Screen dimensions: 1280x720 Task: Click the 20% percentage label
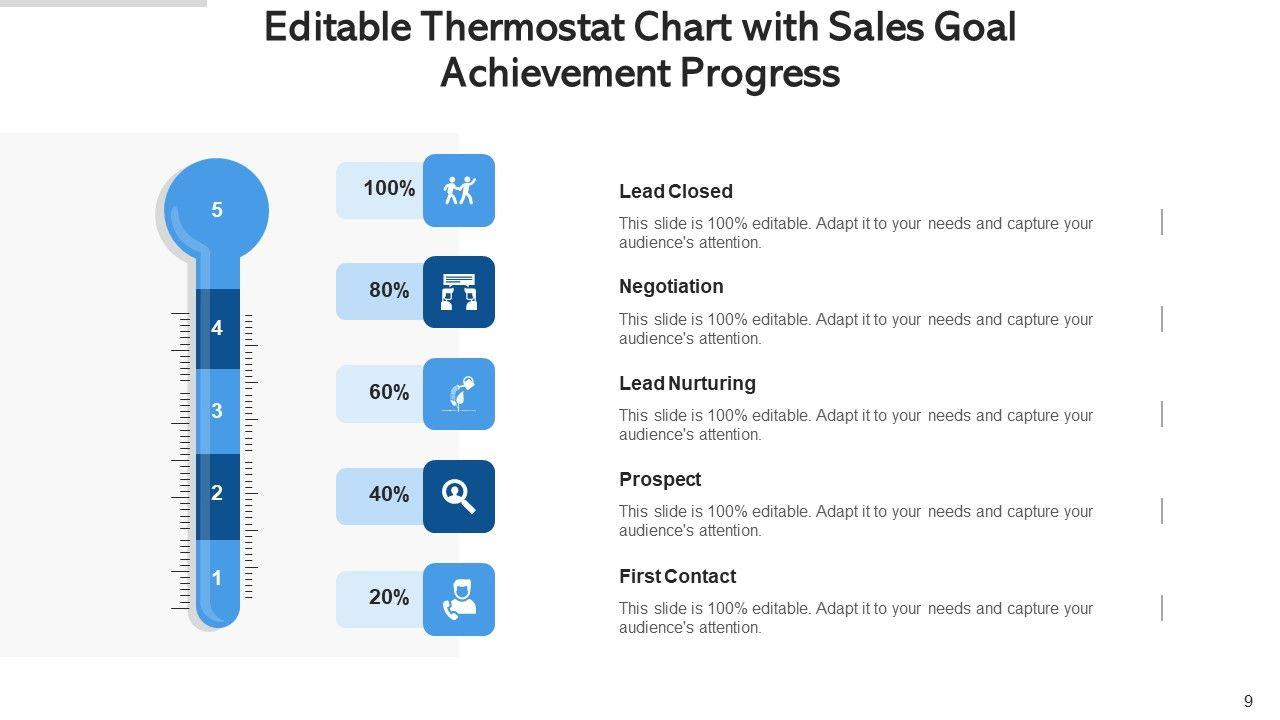tap(389, 597)
